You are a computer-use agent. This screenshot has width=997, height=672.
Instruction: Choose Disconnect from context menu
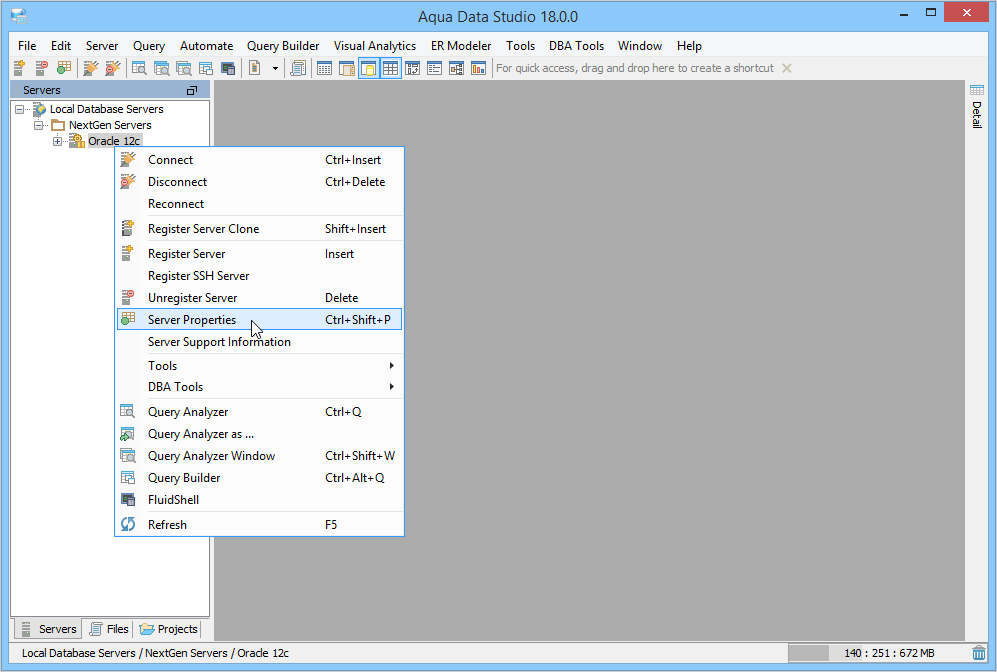(x=259, y=182)
